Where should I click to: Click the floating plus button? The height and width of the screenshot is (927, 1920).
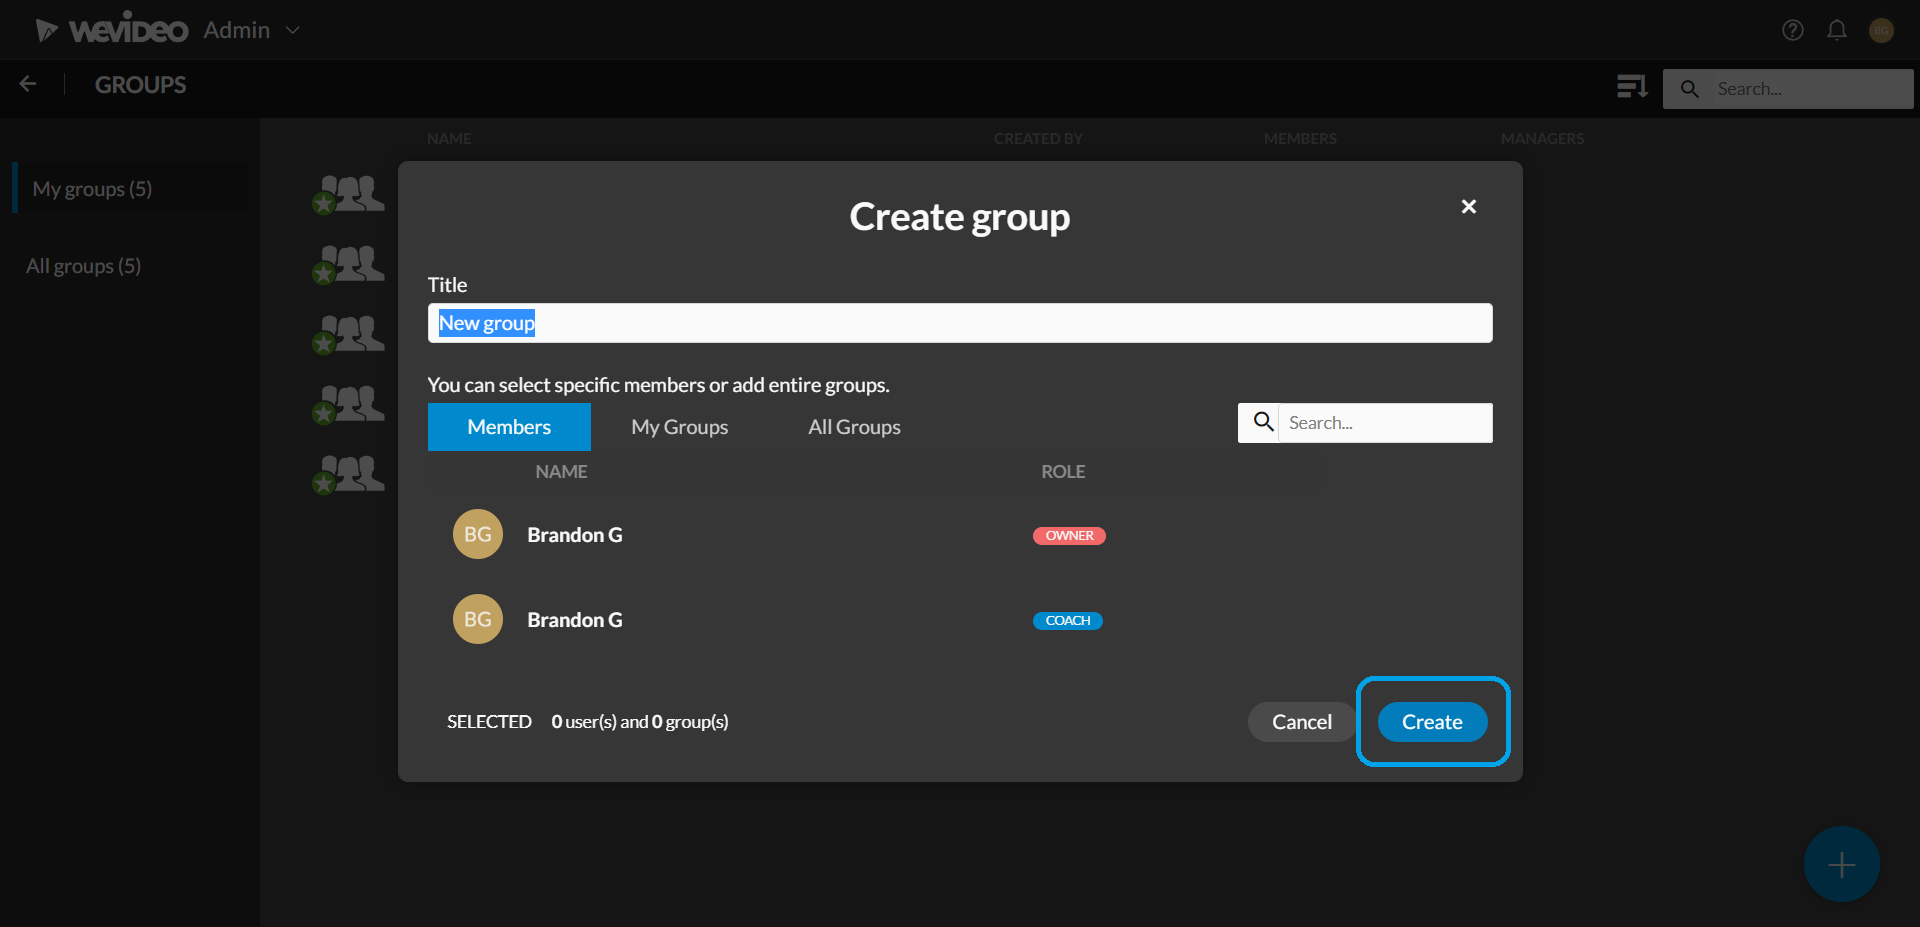point(1840,863)
